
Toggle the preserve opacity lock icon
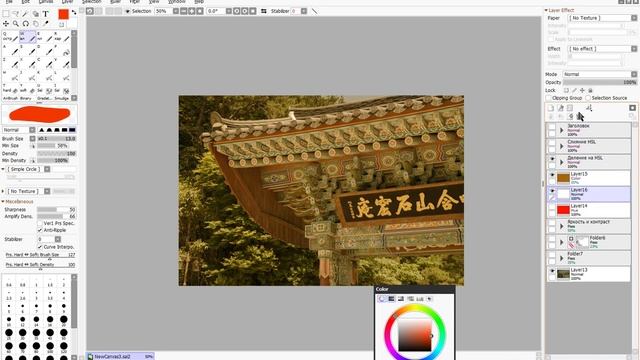[x=566, y=90]
